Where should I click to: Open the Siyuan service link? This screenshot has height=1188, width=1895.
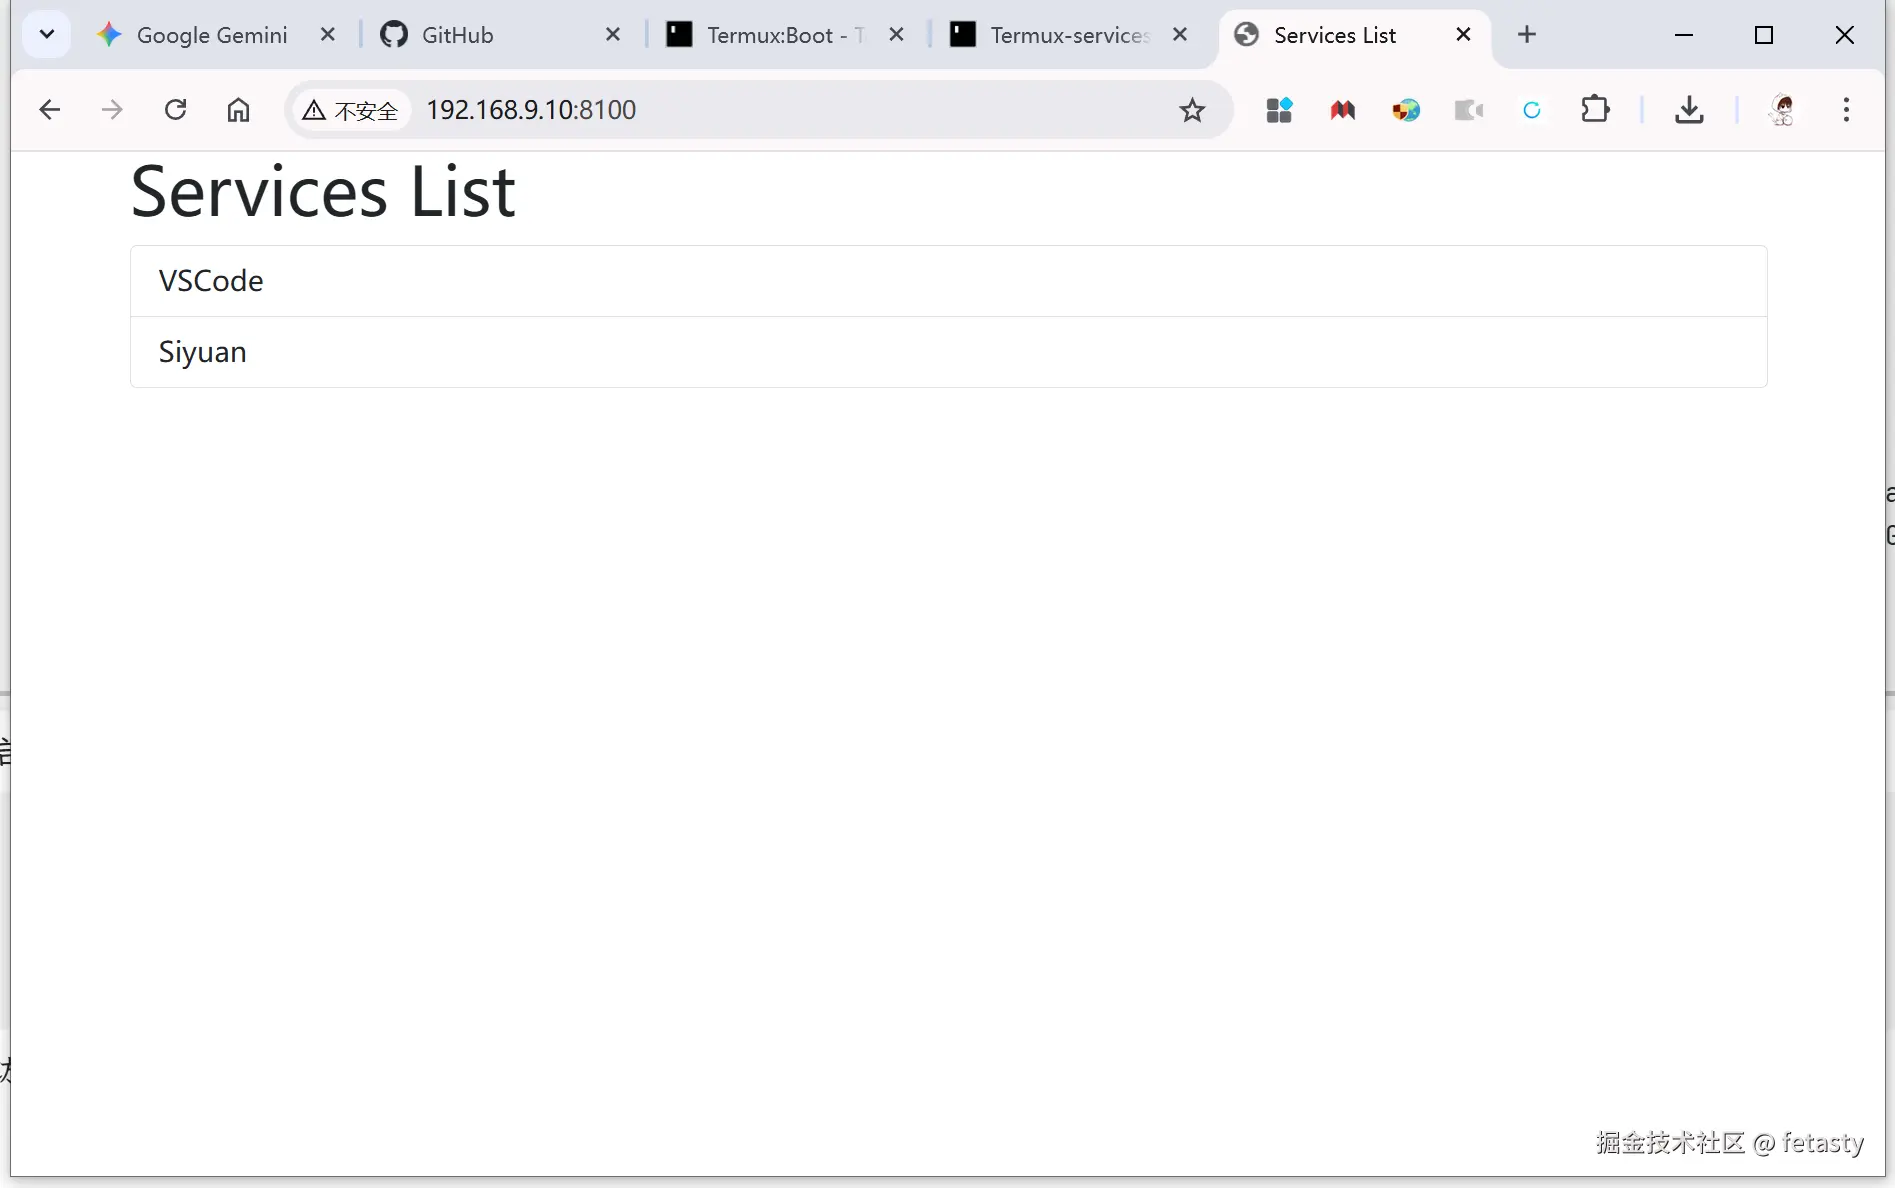pyautogui.click(x=948, y=352)
